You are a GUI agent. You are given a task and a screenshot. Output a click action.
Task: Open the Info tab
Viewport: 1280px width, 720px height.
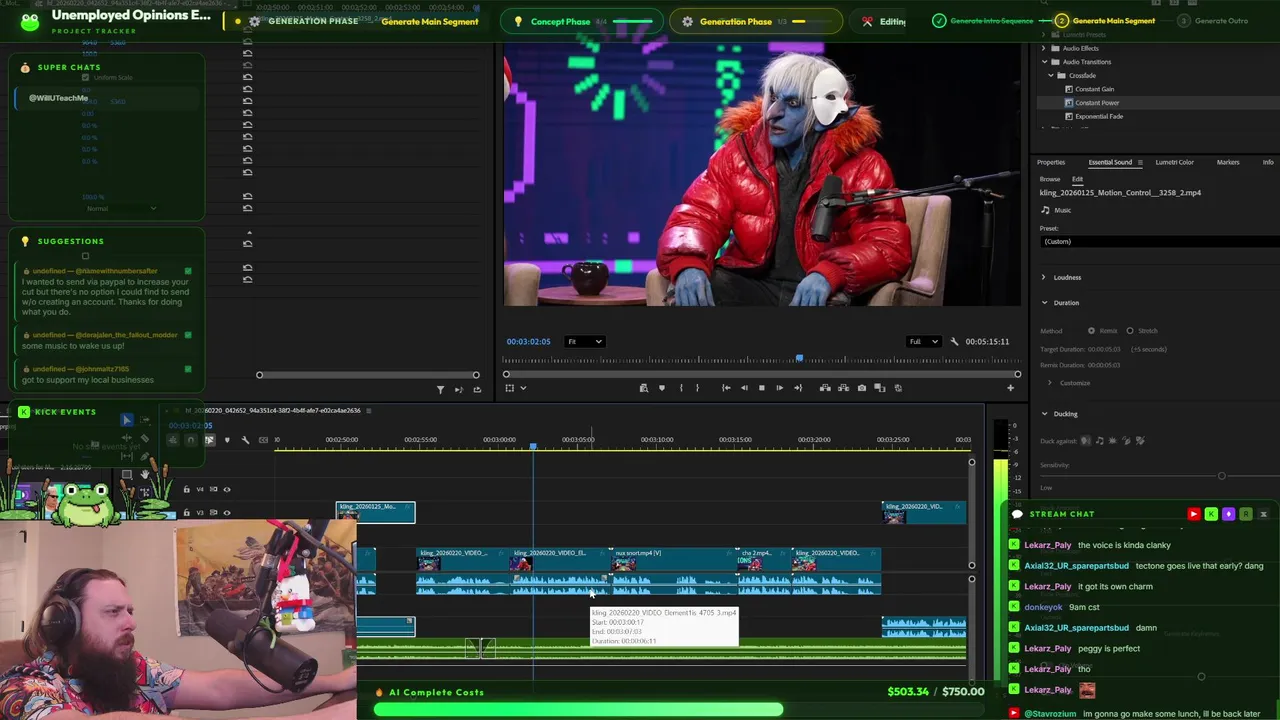1268,162
